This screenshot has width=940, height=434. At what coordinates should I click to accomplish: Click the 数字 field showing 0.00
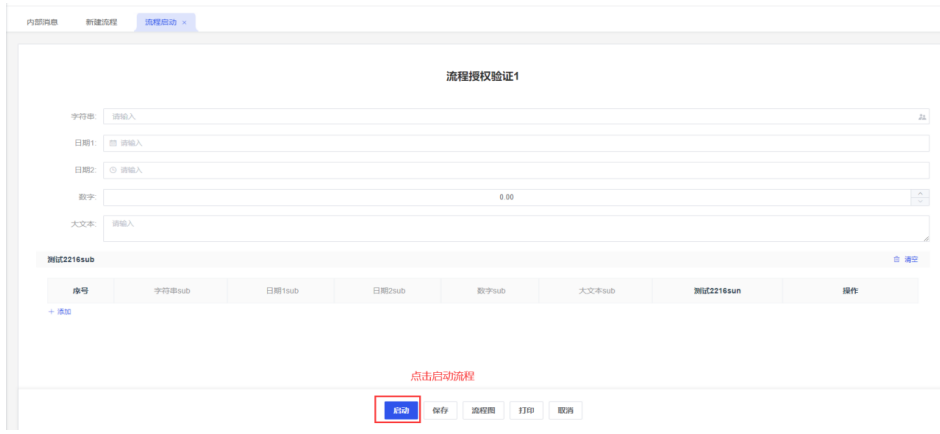pos(507,197)
